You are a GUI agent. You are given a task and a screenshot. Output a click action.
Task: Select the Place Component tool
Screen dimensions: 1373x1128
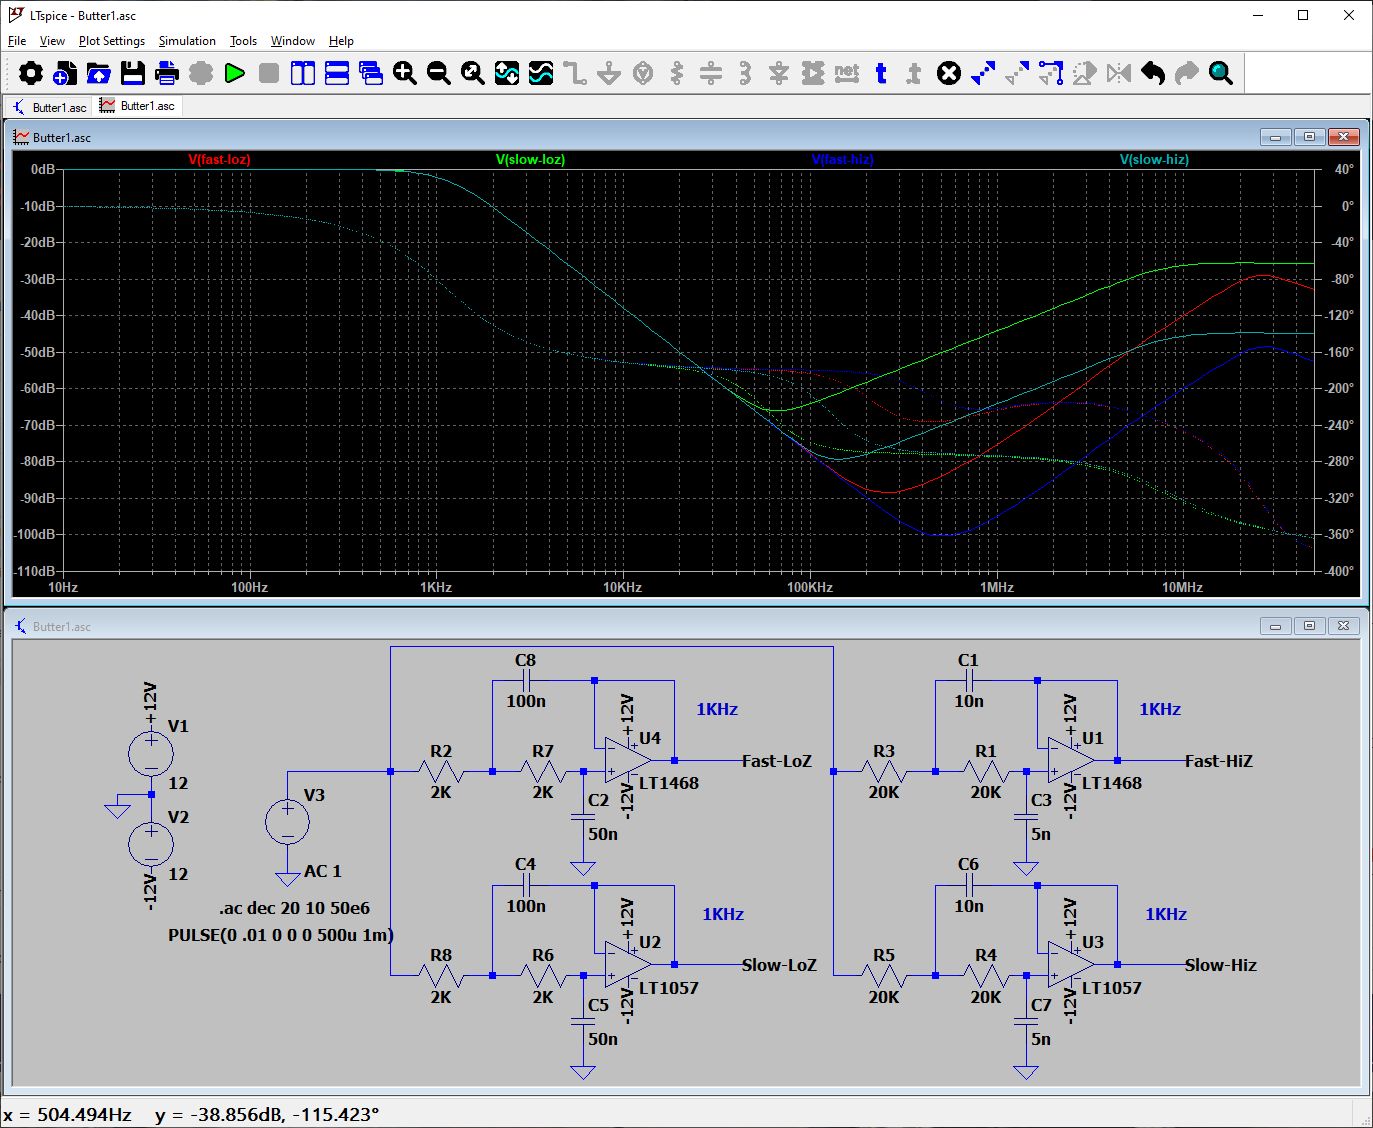tap(813, 73)
